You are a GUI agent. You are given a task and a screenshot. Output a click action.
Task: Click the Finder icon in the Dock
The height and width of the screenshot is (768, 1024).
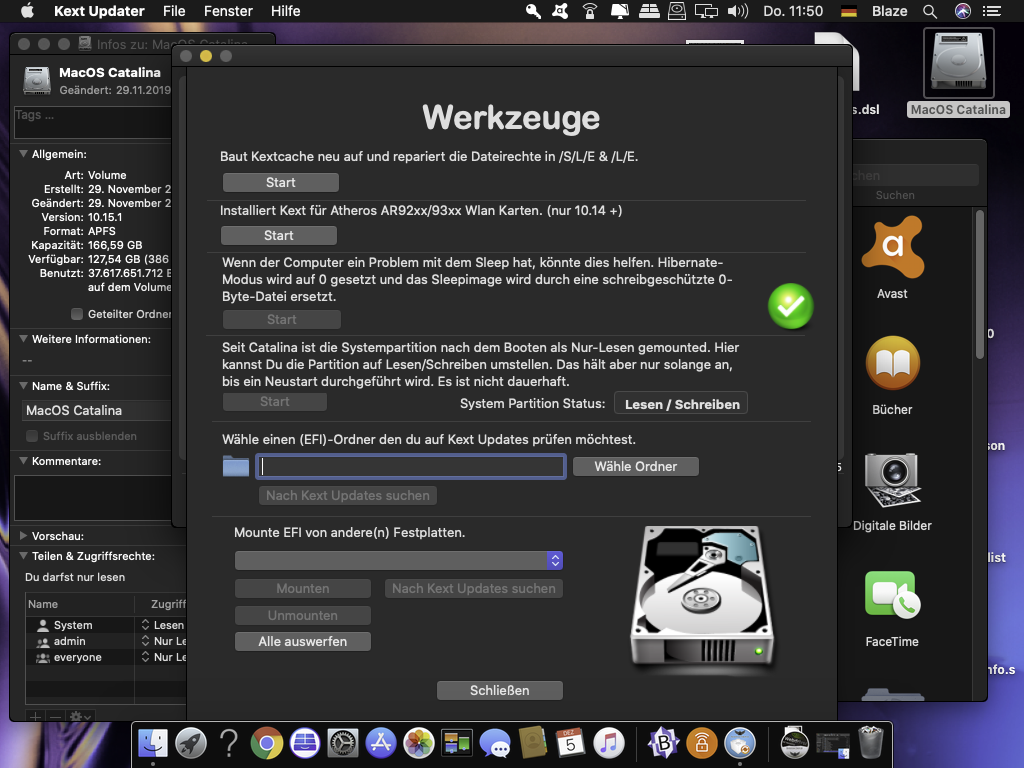click(153, 743)
